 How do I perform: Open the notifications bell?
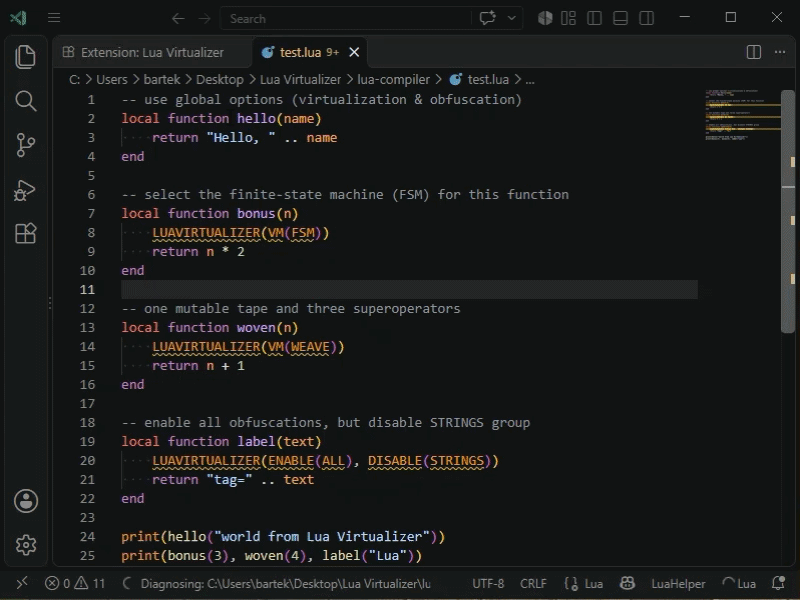tap(779, 583)
